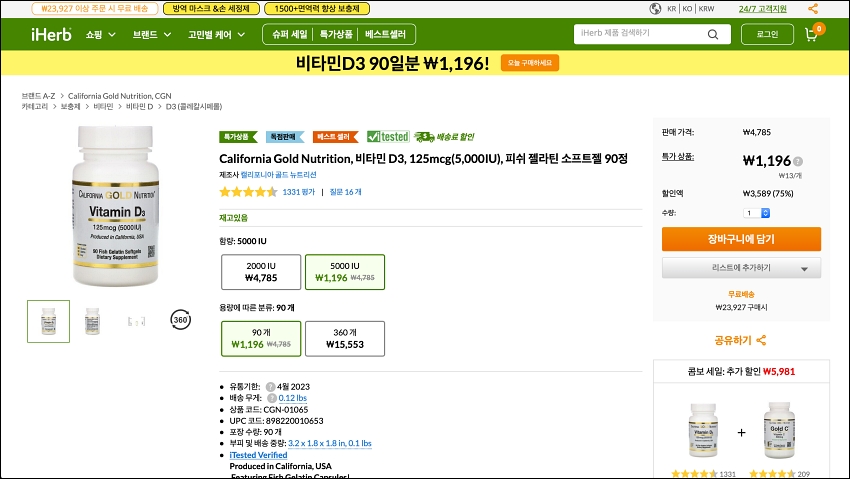Screen dimensions: 850x479
Task: Click the price info question mark icon
Action: [x=798, y=161]
